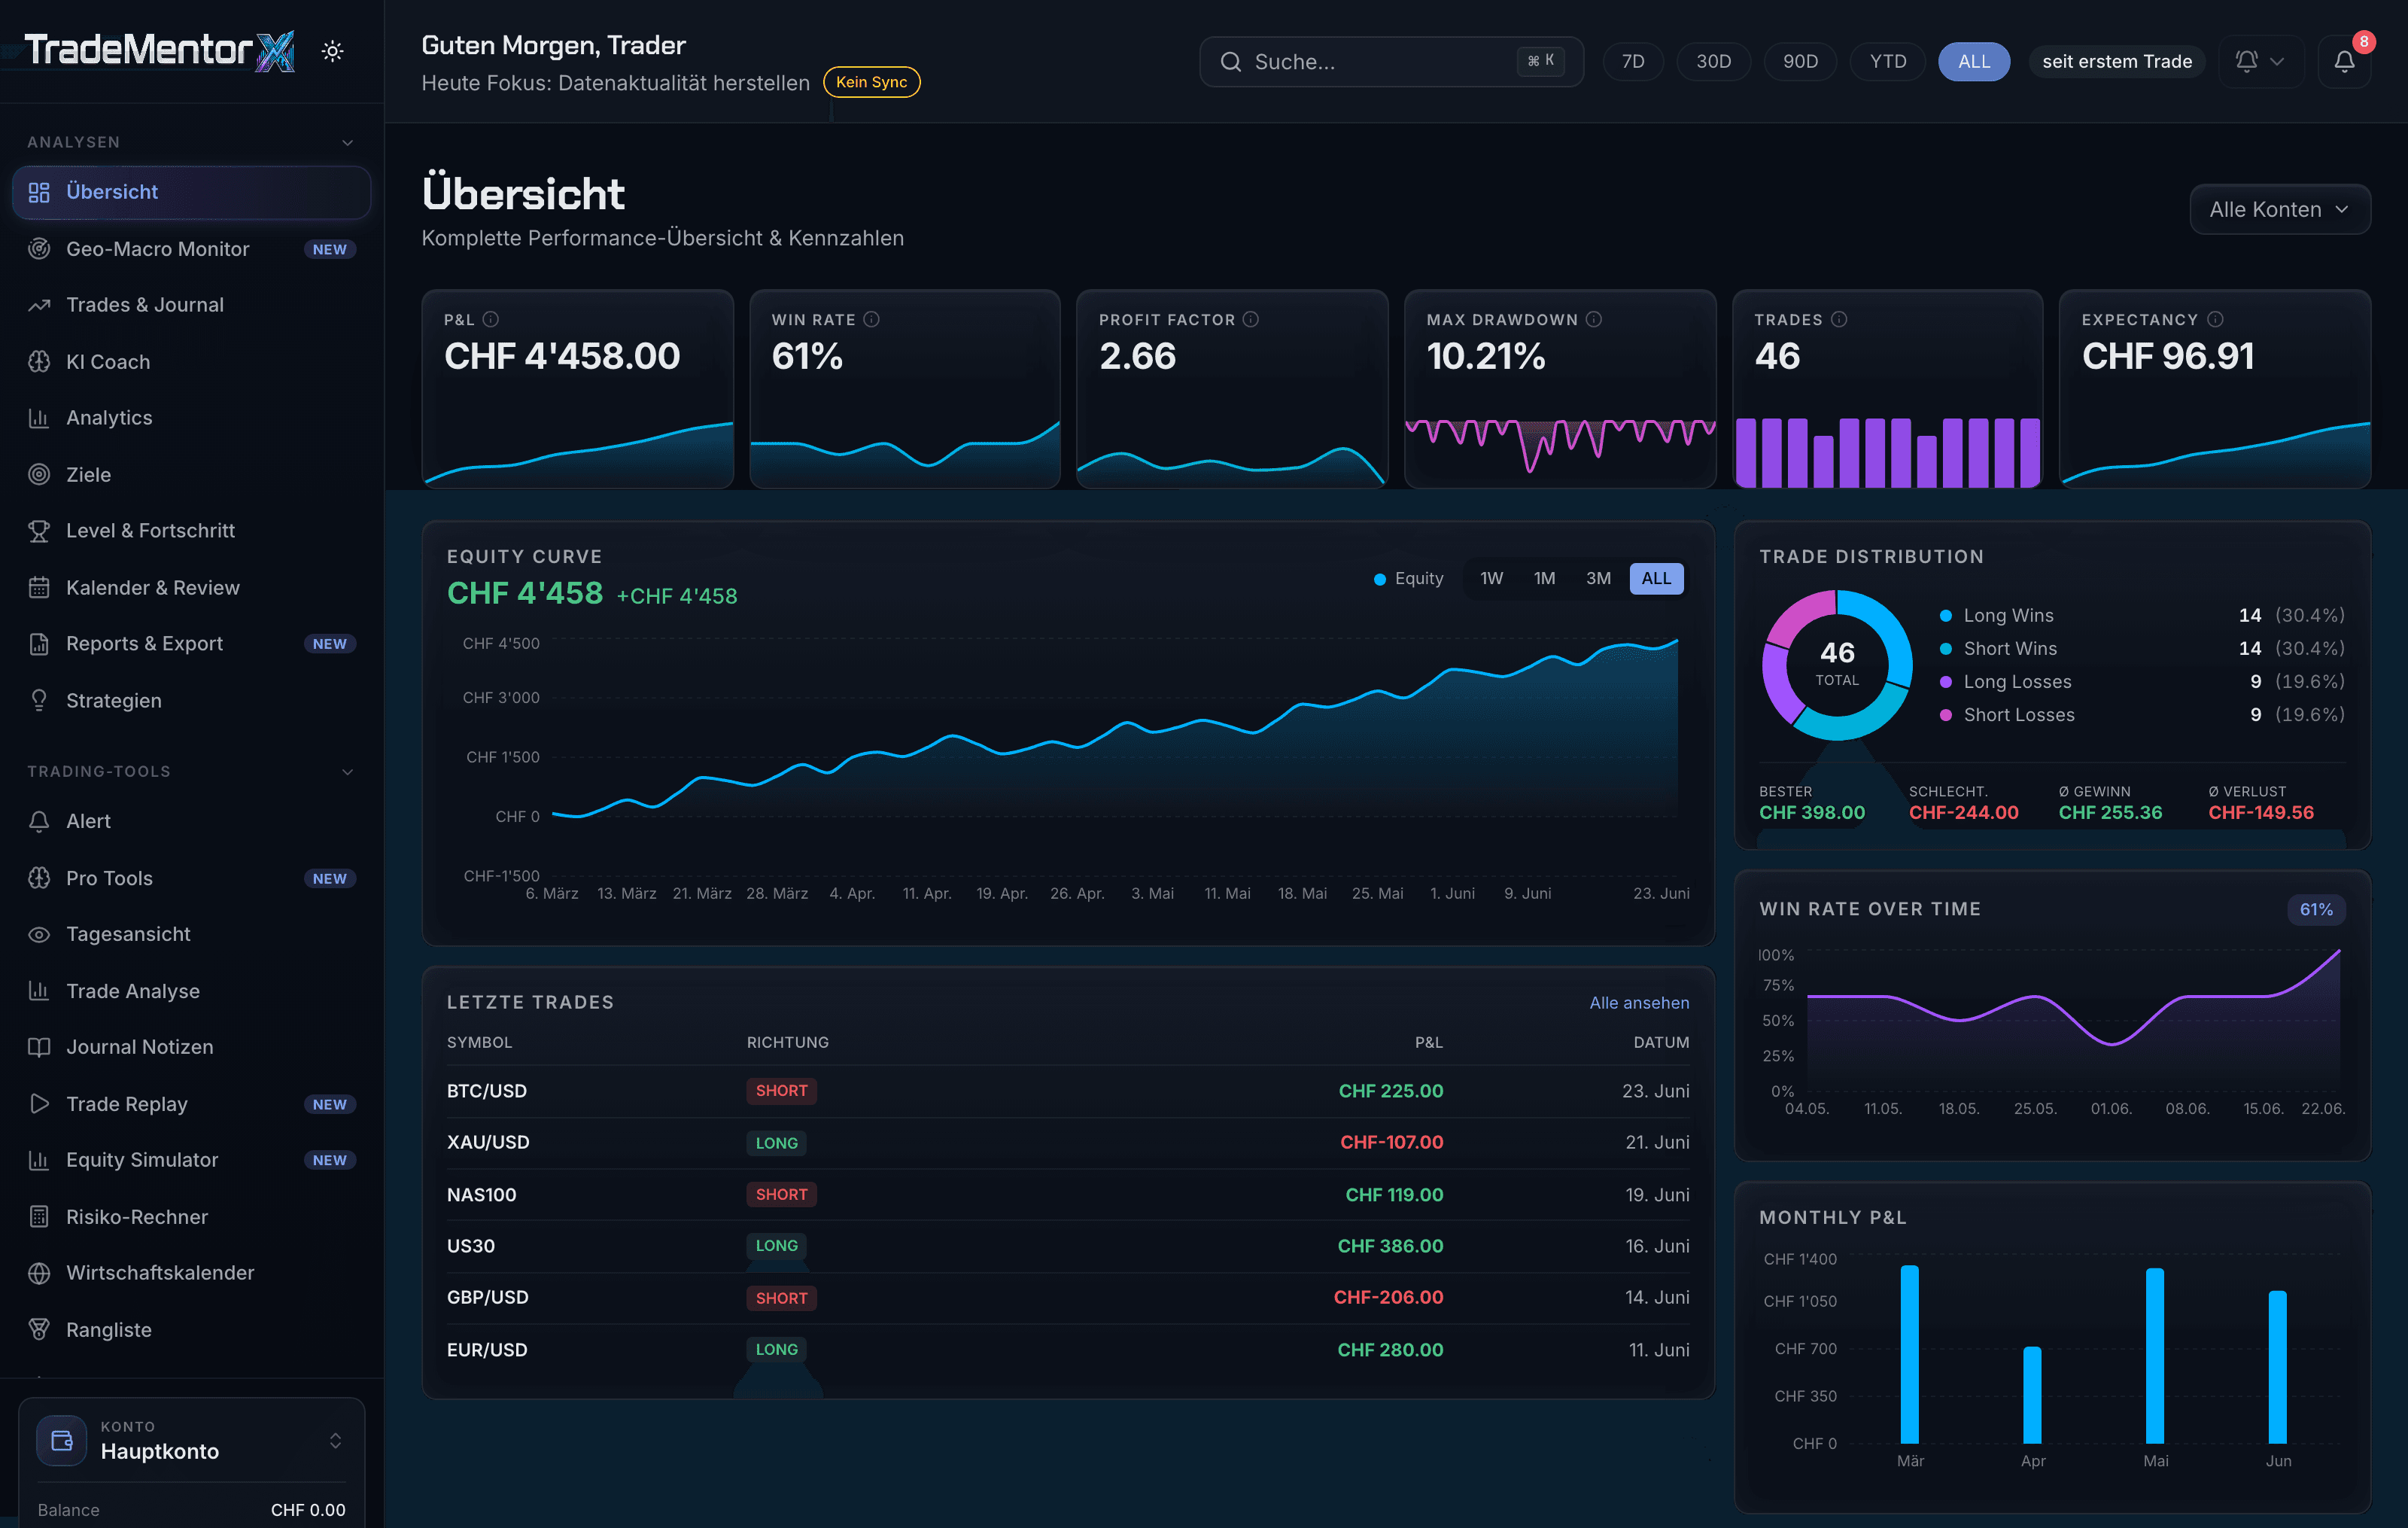Image resolution: width=2408 pixels, height=1528 pixels.
Task: Select the ALL time range in header
Action: point(1974,62)
